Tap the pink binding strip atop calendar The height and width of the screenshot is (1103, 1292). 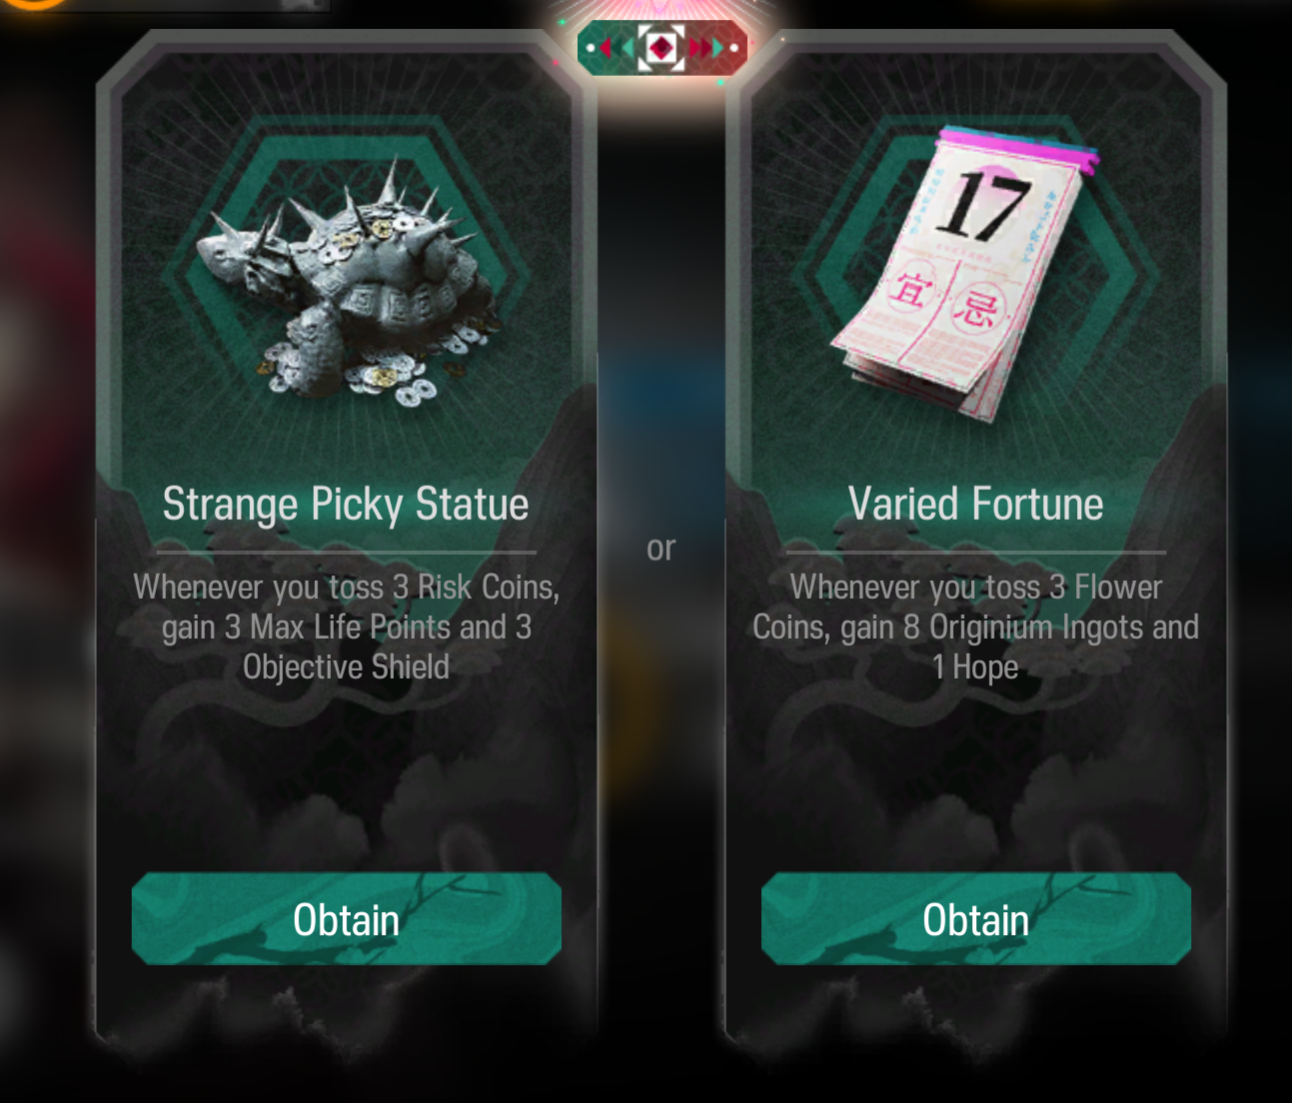click(1018, 145)
